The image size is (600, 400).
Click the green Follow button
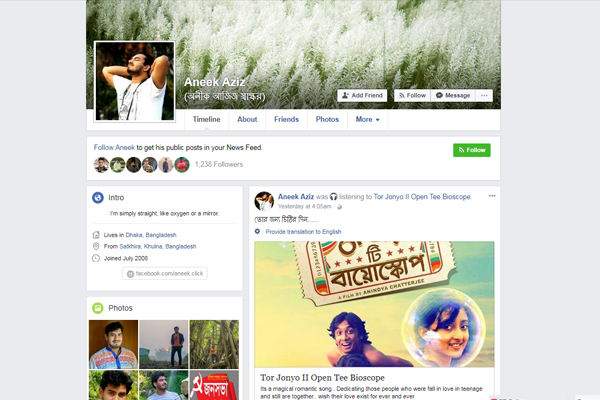click(x=472, y=150)
